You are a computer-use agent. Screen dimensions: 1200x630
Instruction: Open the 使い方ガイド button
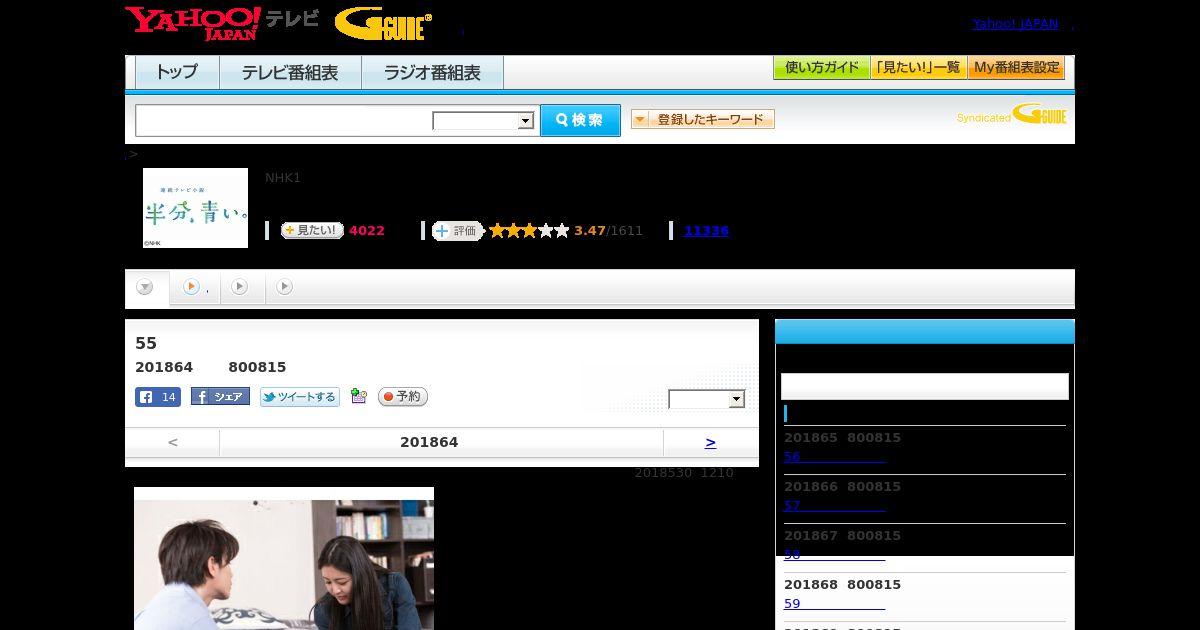tap(821, 68)
